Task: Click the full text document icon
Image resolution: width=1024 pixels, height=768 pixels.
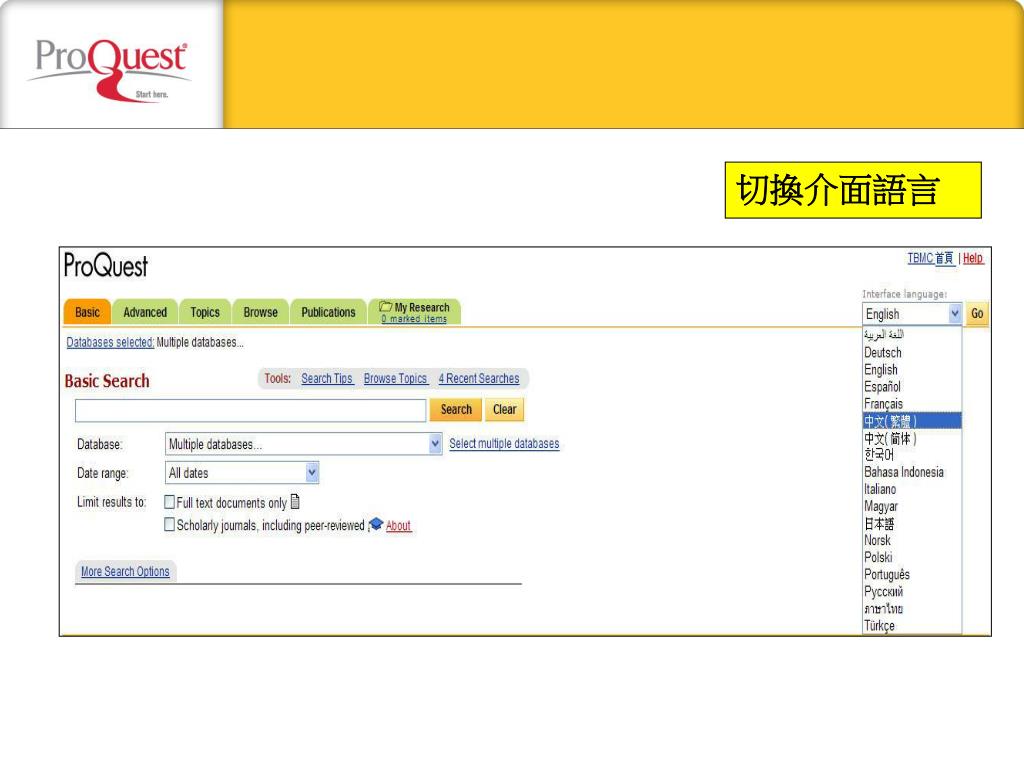Action: click(x=295, y=502)
